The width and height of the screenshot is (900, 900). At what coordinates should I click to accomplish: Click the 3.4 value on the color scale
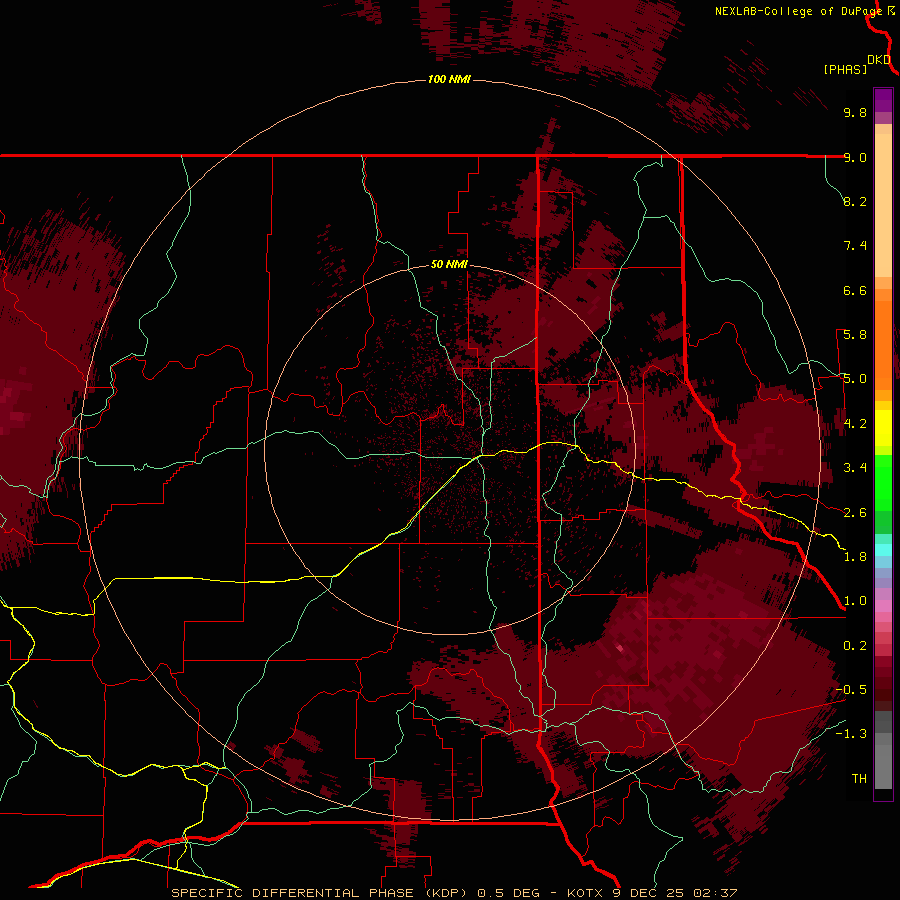coord(855,468)
